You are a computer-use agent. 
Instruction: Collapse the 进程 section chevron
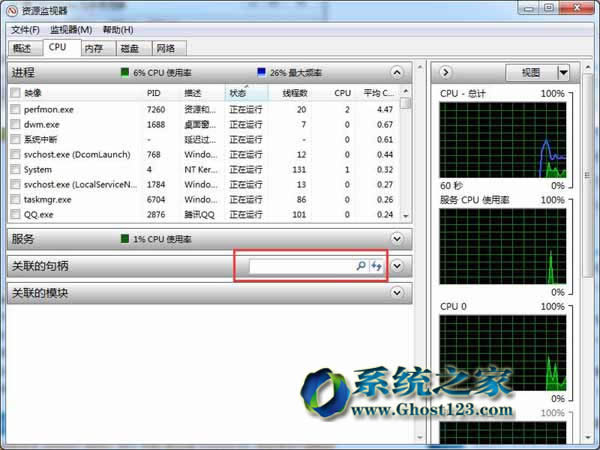click(x=397, y=72)
